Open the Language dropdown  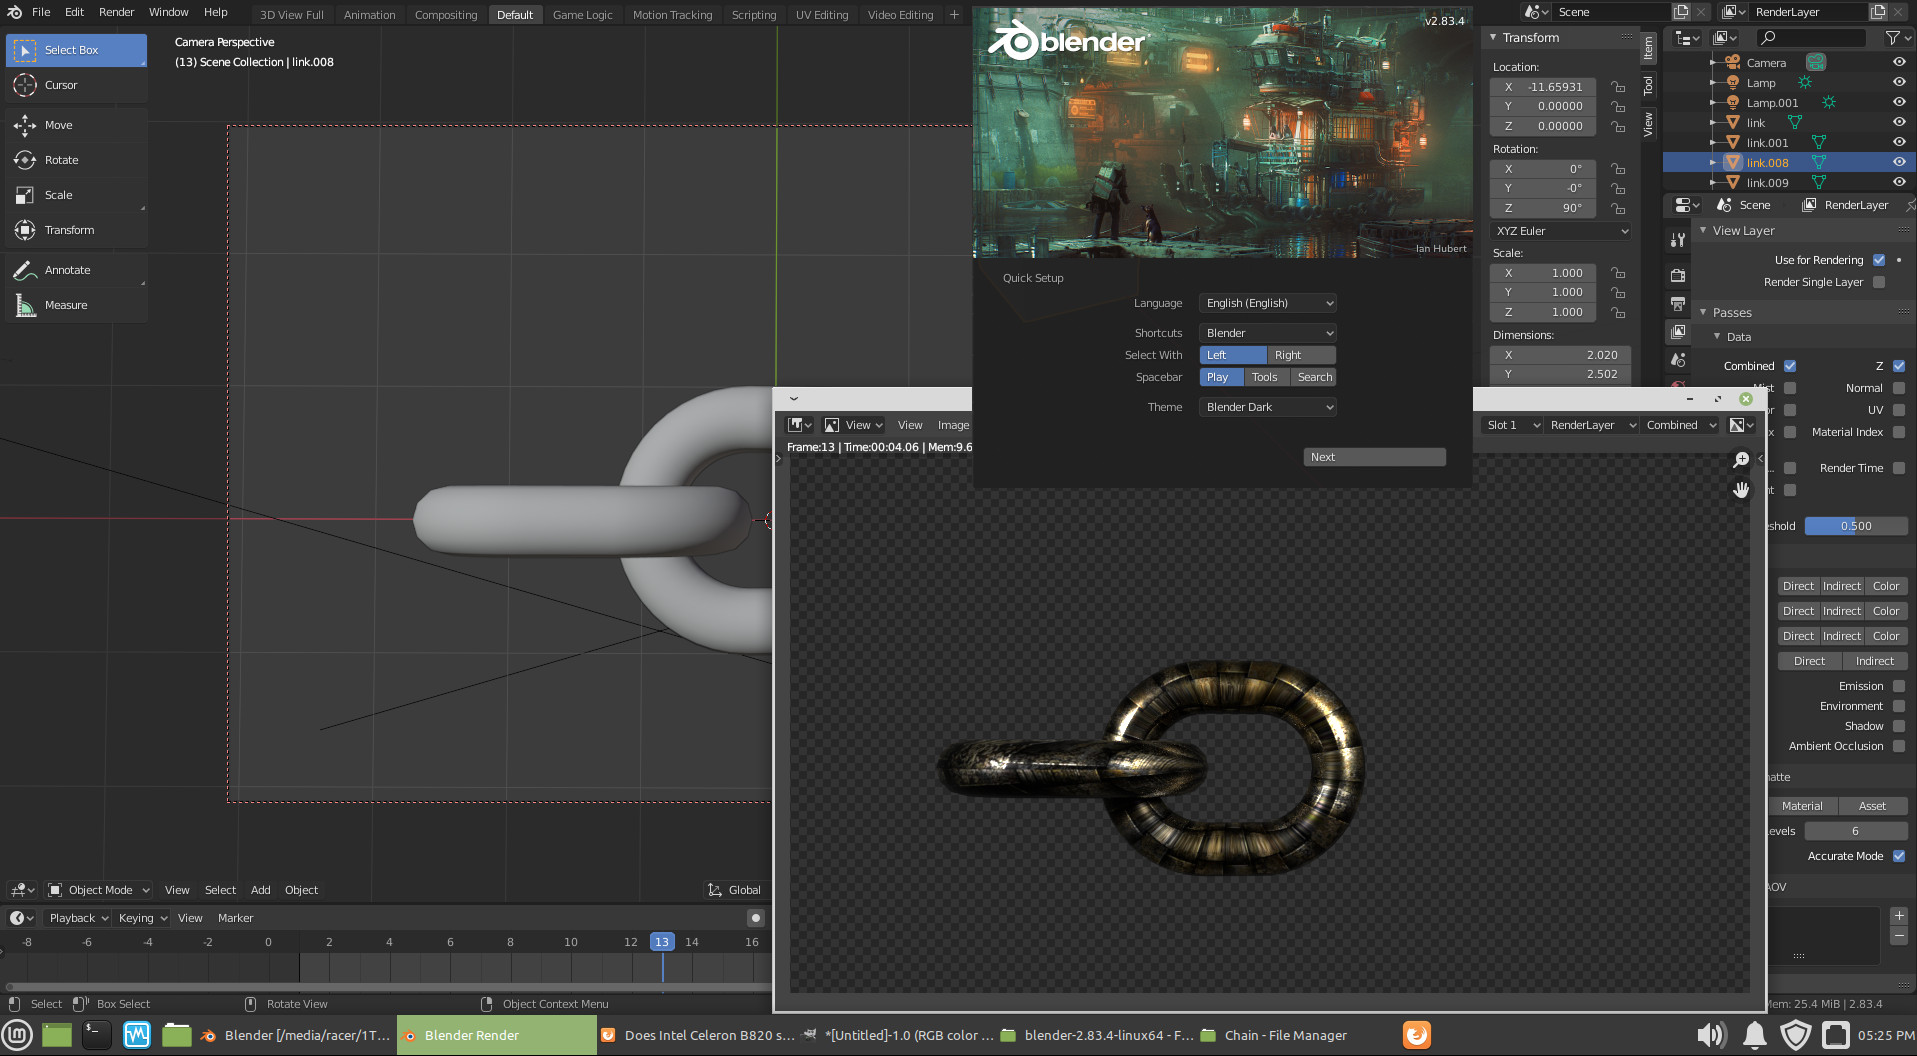point(1268,303)
